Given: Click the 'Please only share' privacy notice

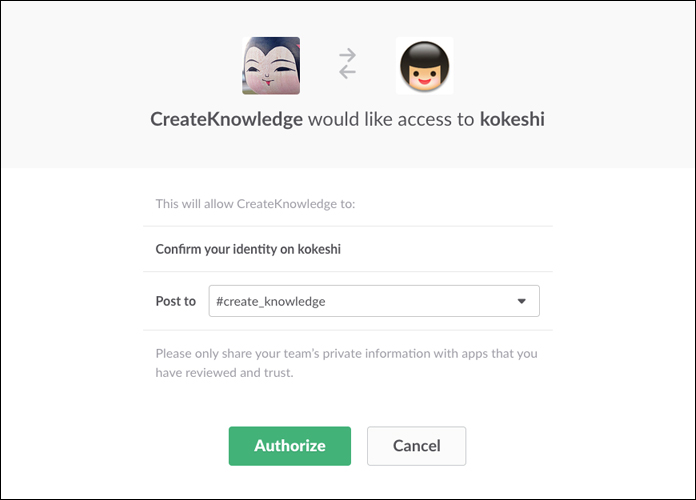Looking at the screenshot, I should (x=347, y=353).
